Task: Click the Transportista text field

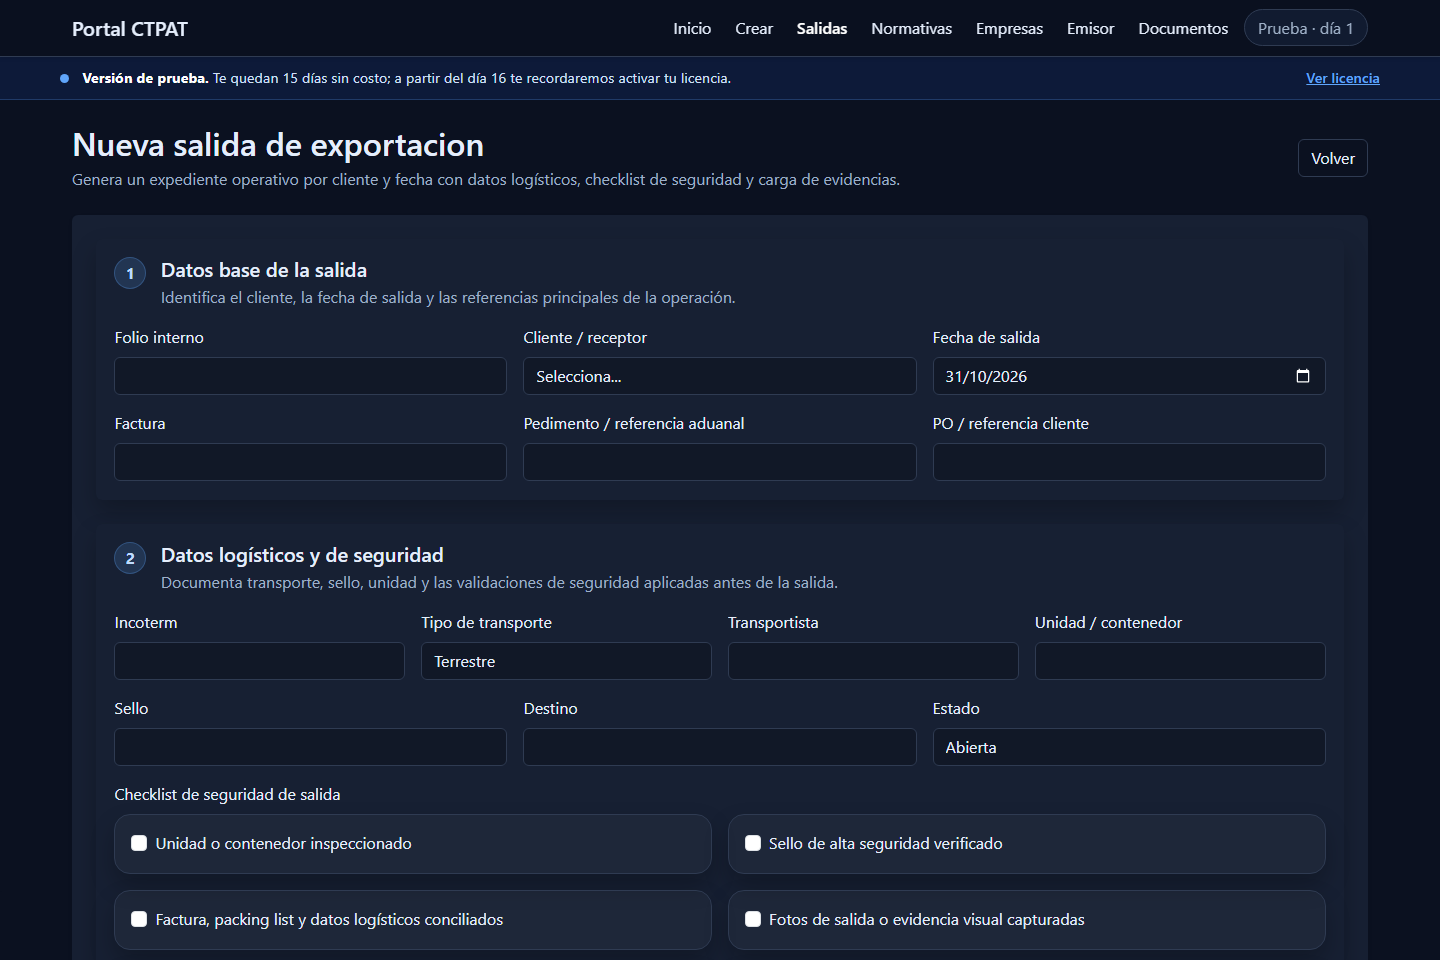Action: point(873,661)
